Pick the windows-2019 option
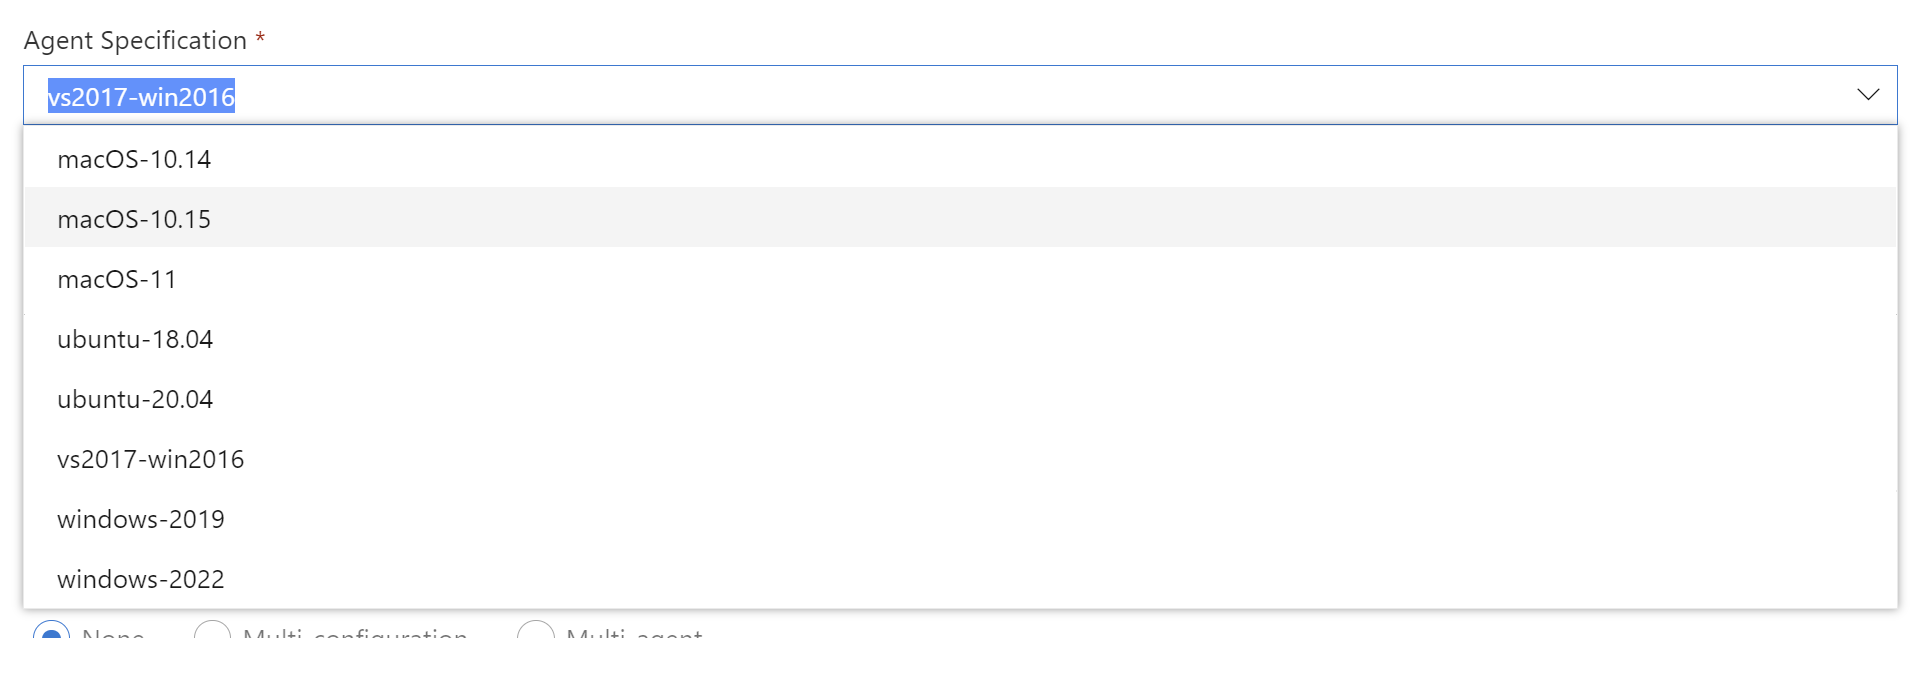 click(x=960, y=518)
